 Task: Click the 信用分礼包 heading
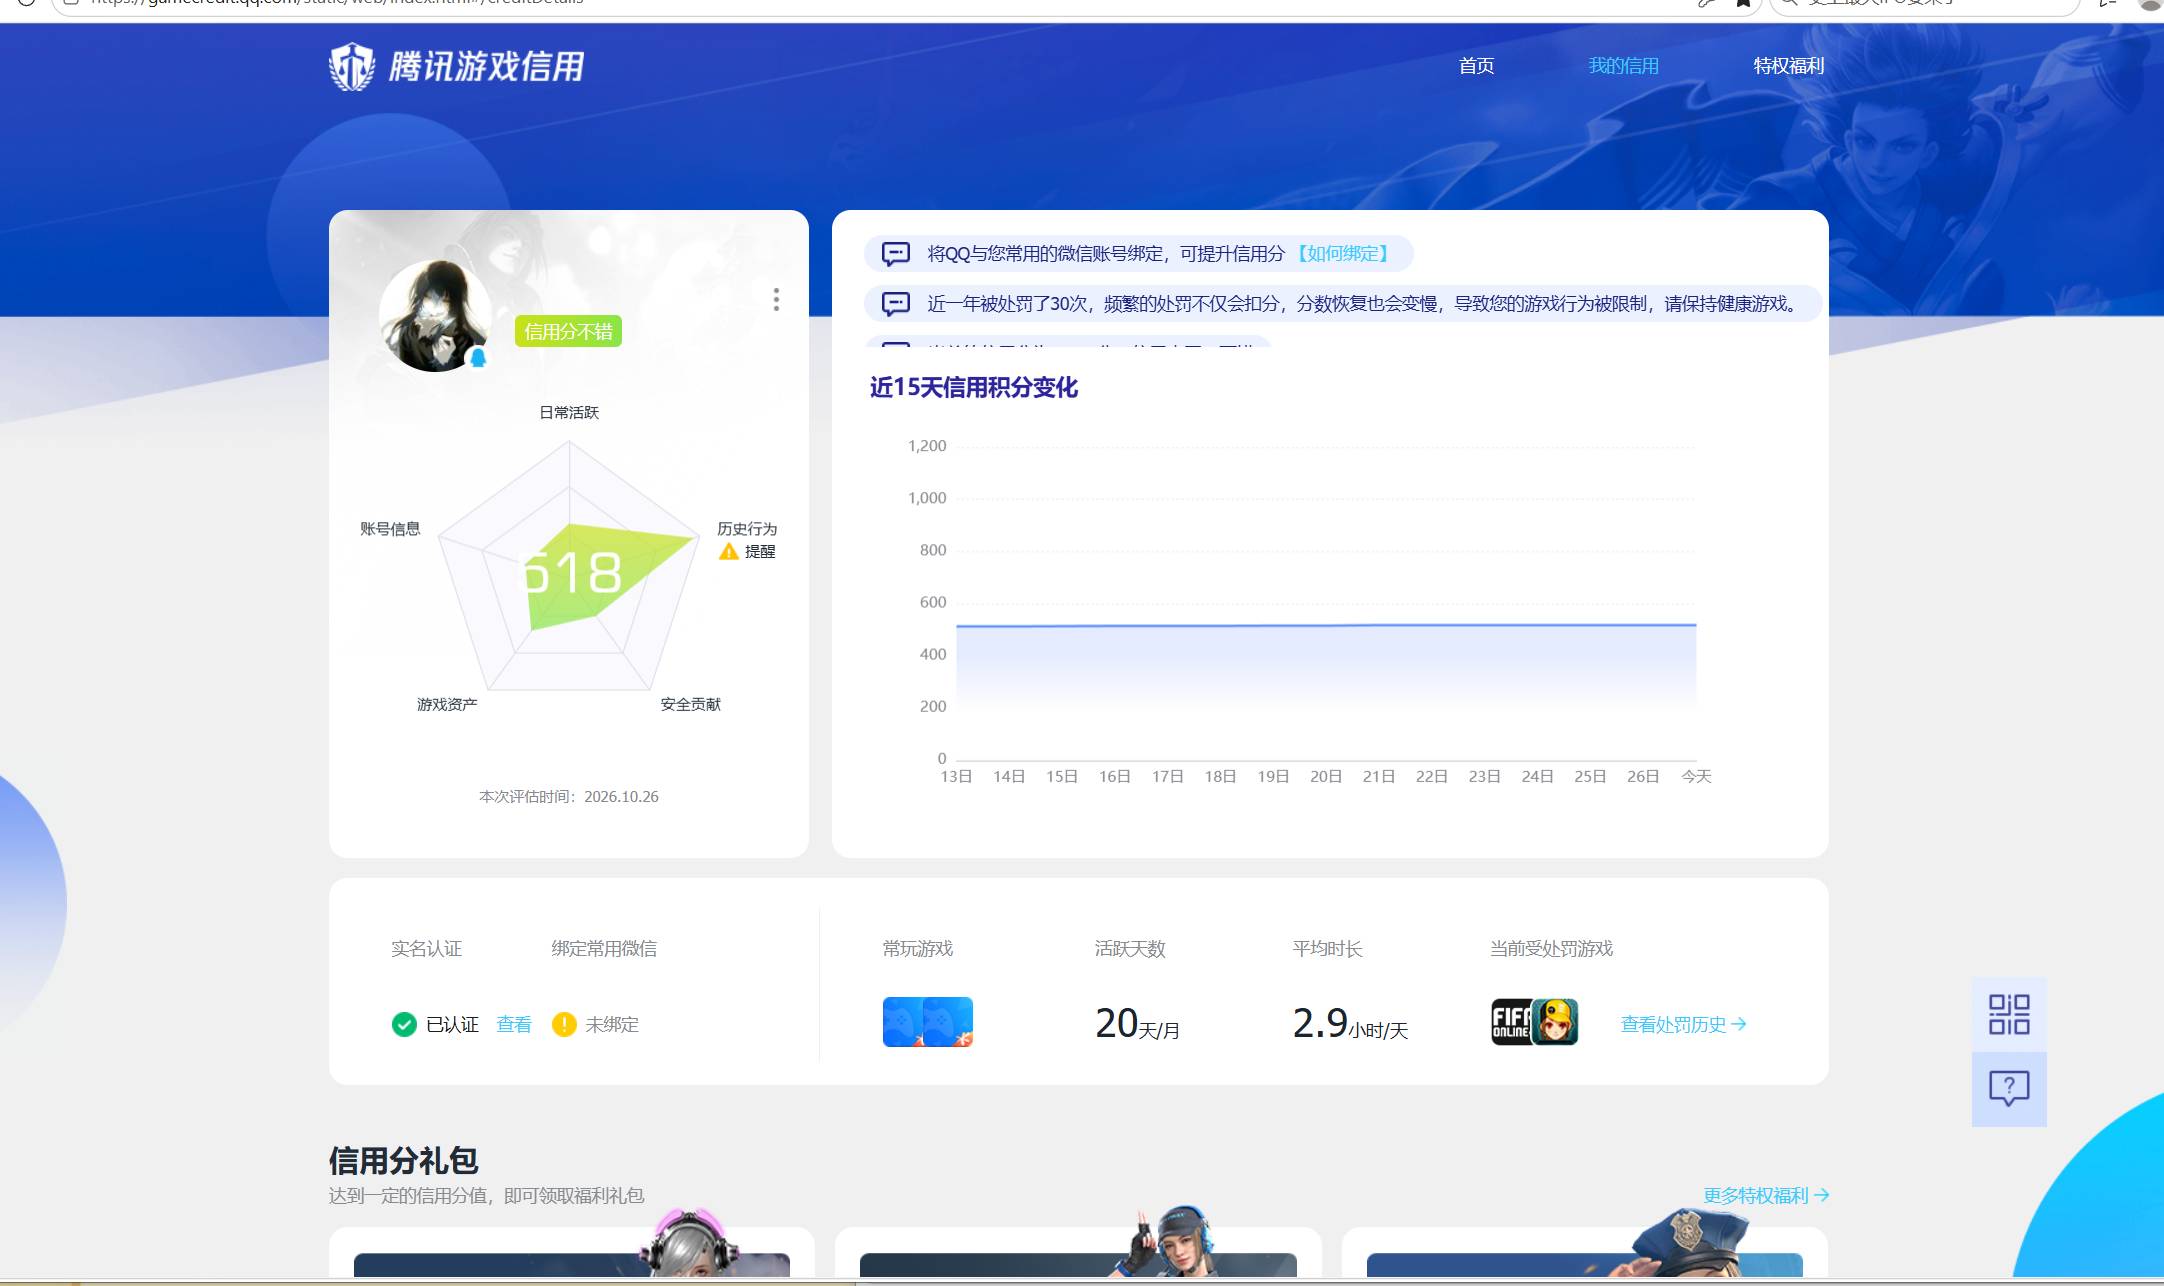(x=404, y=1160)
